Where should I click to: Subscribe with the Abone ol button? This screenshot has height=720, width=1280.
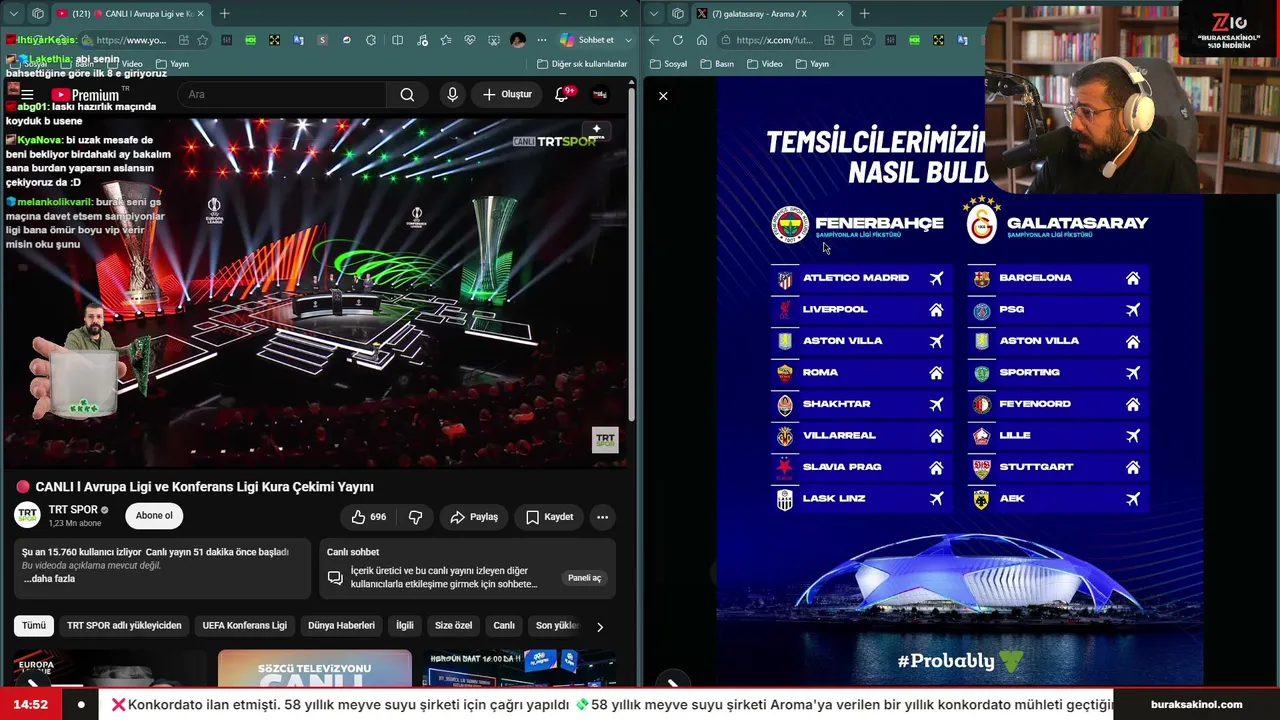coord(154,516)
